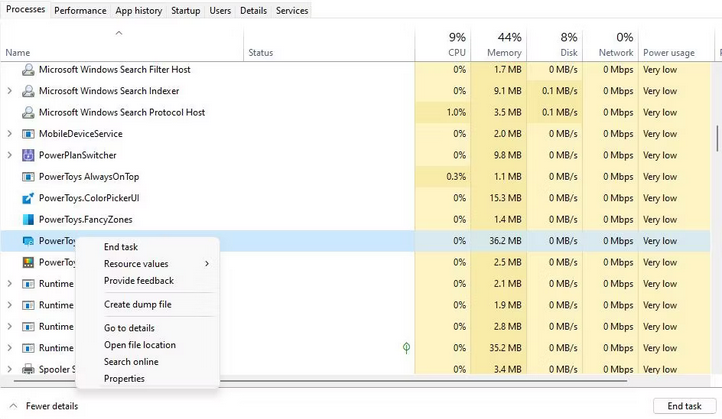Click the PowerPlanSwitcher app icon

28,155
